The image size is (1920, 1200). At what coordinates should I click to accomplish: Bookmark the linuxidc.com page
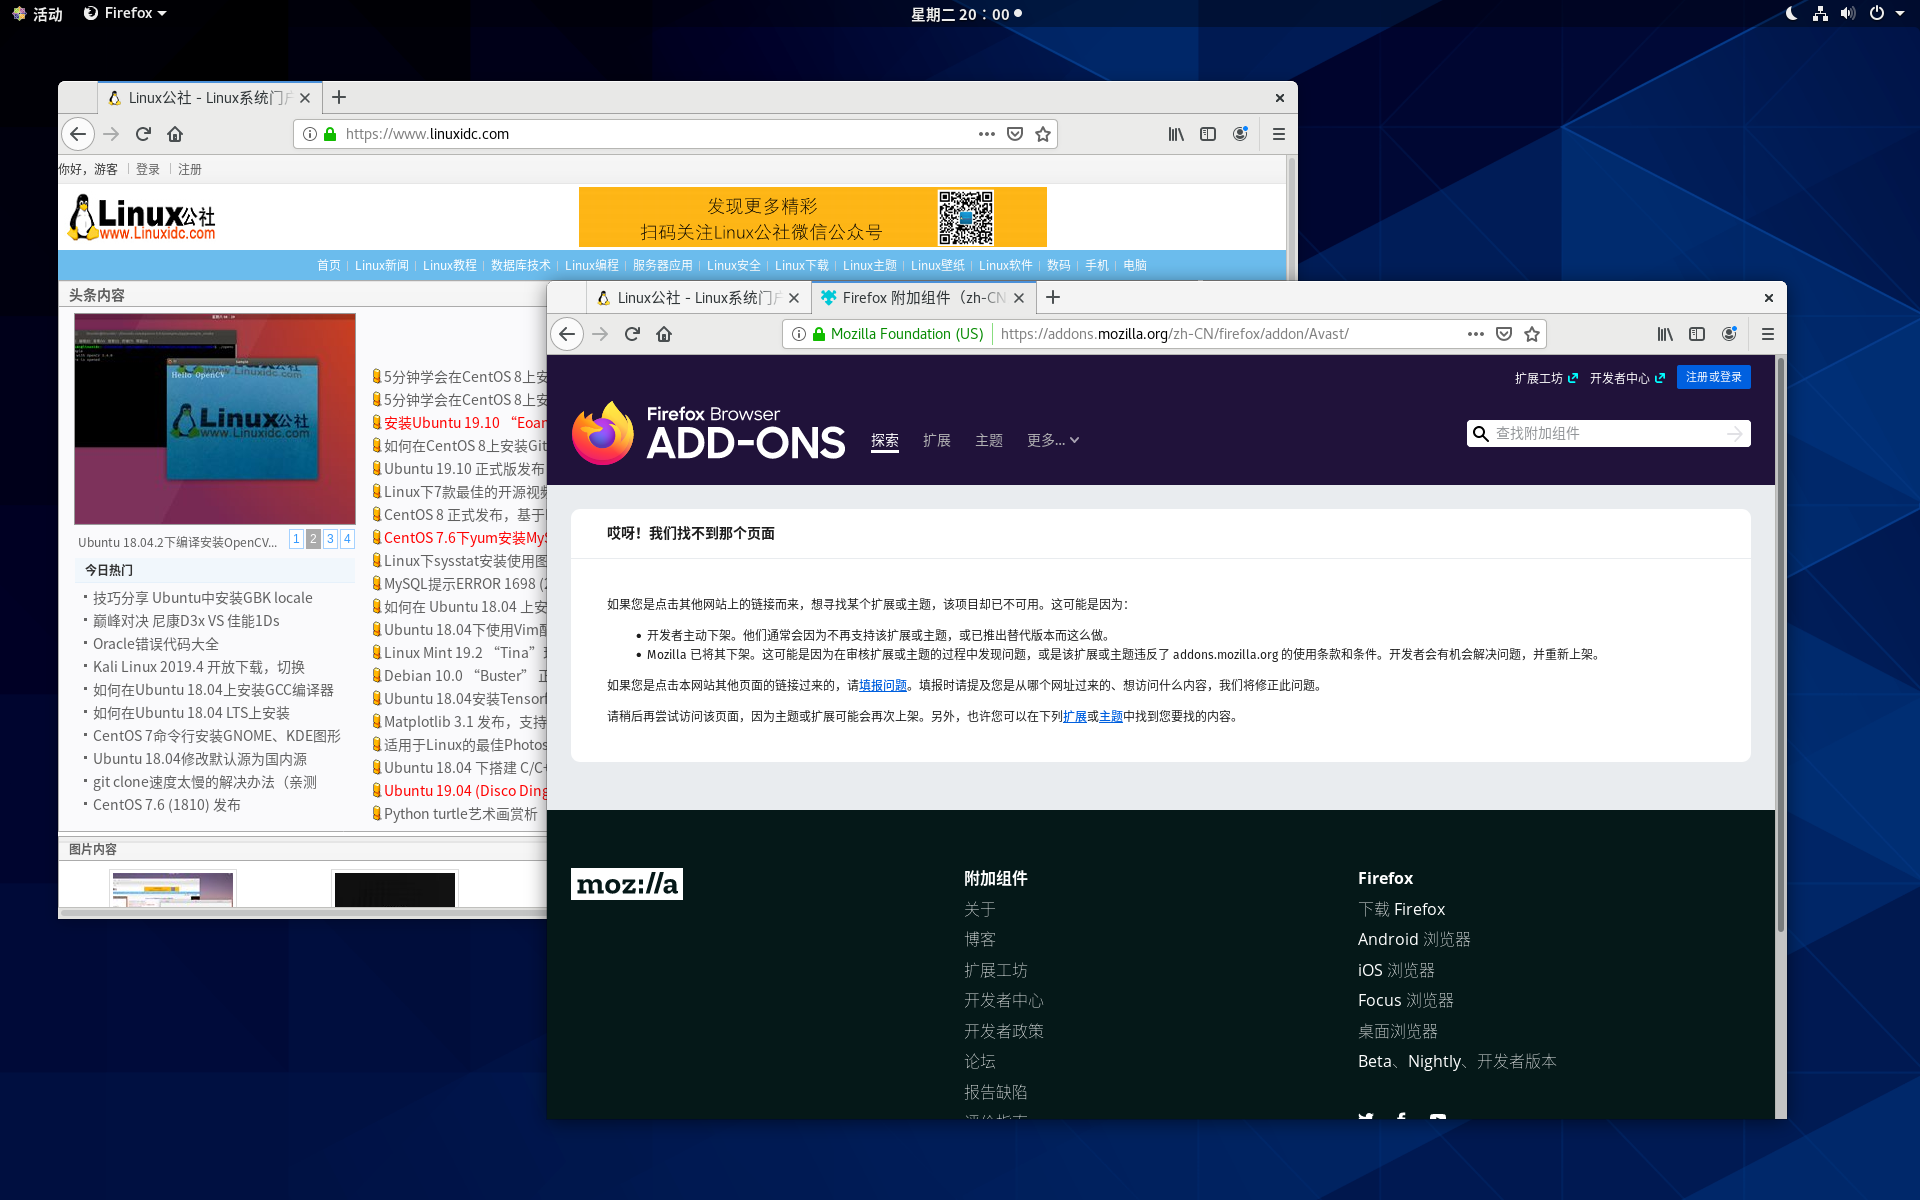tap(1042, 134)
